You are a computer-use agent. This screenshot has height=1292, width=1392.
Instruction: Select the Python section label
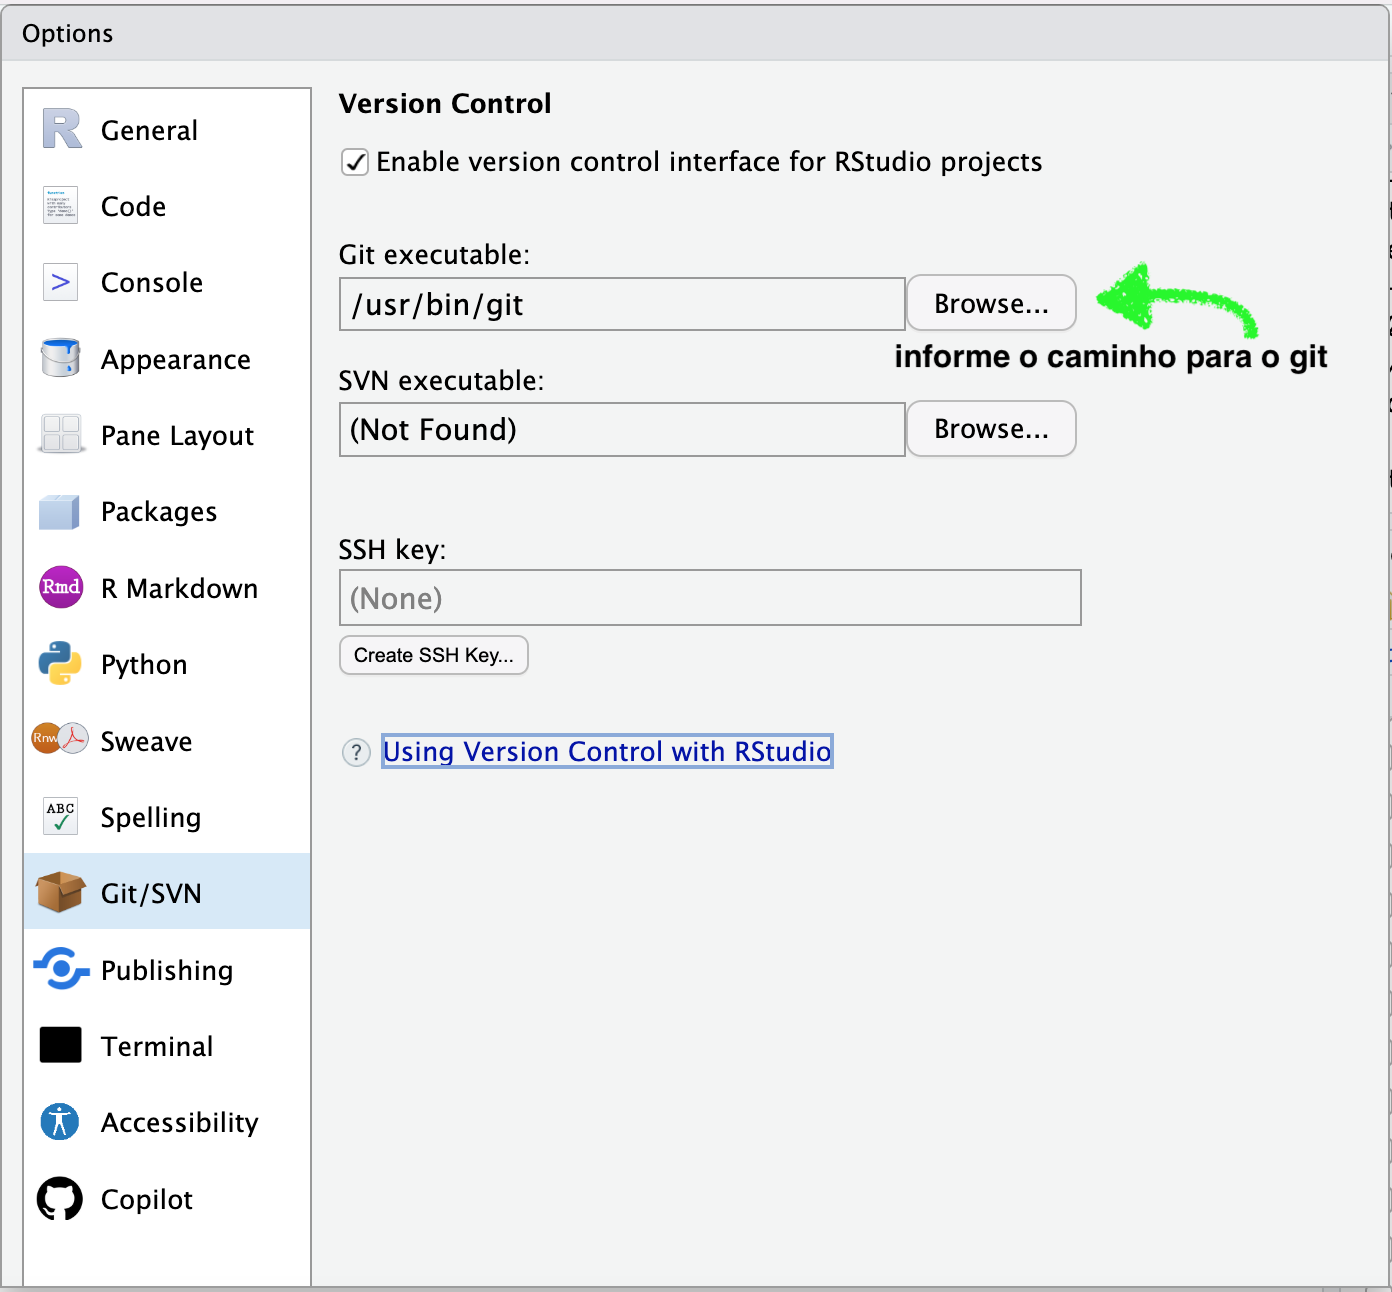point(144,665)
